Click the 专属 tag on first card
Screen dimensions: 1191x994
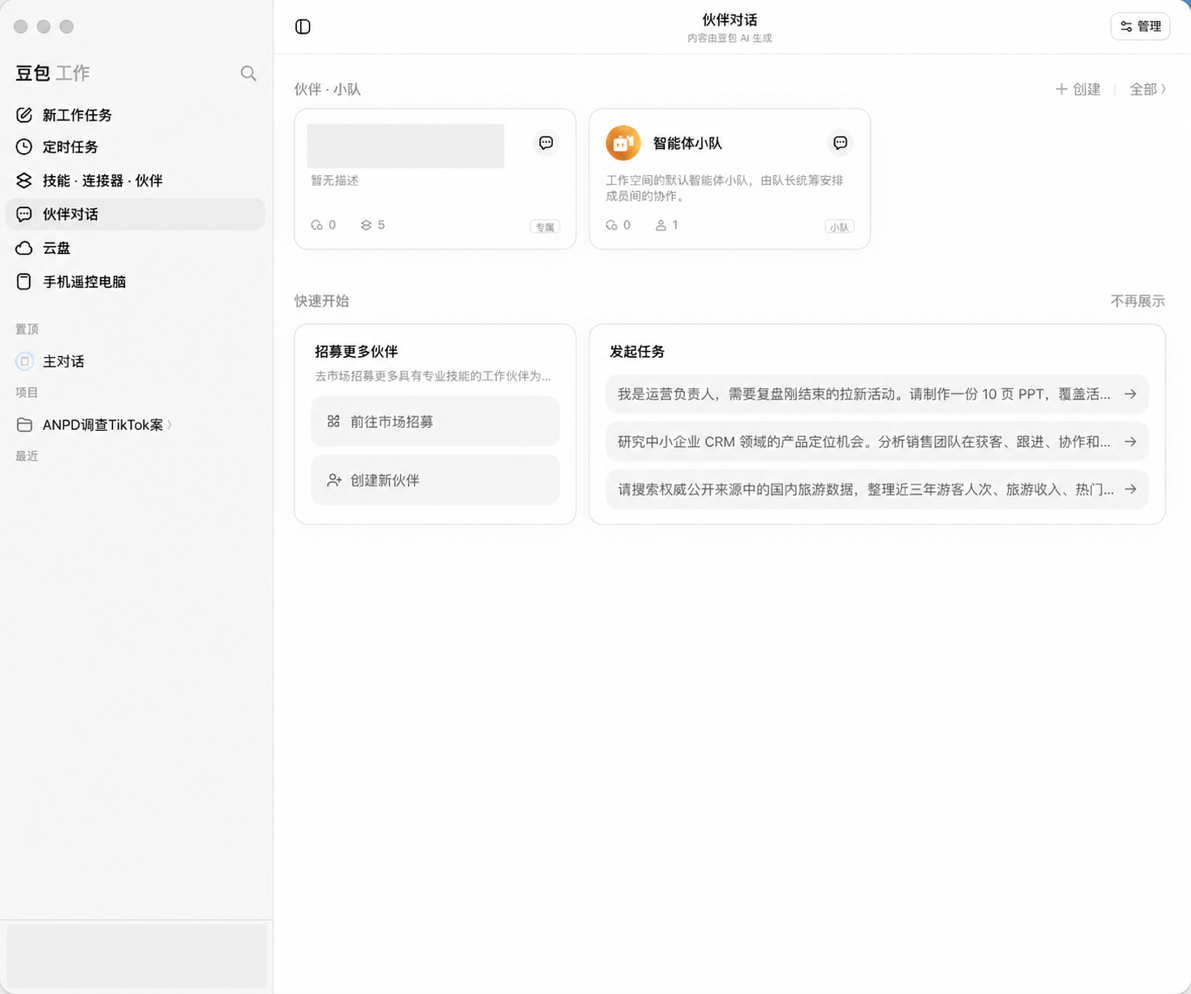[x=545, y=226]
